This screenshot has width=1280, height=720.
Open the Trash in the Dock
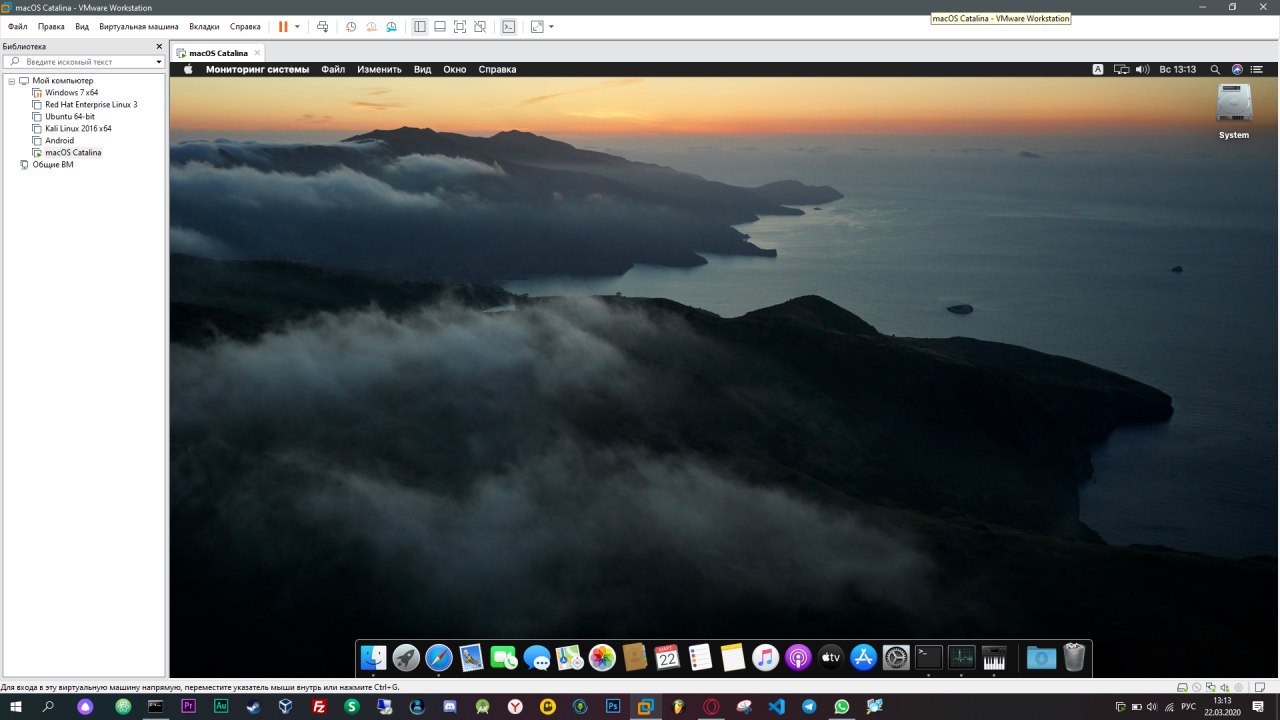1074,657
